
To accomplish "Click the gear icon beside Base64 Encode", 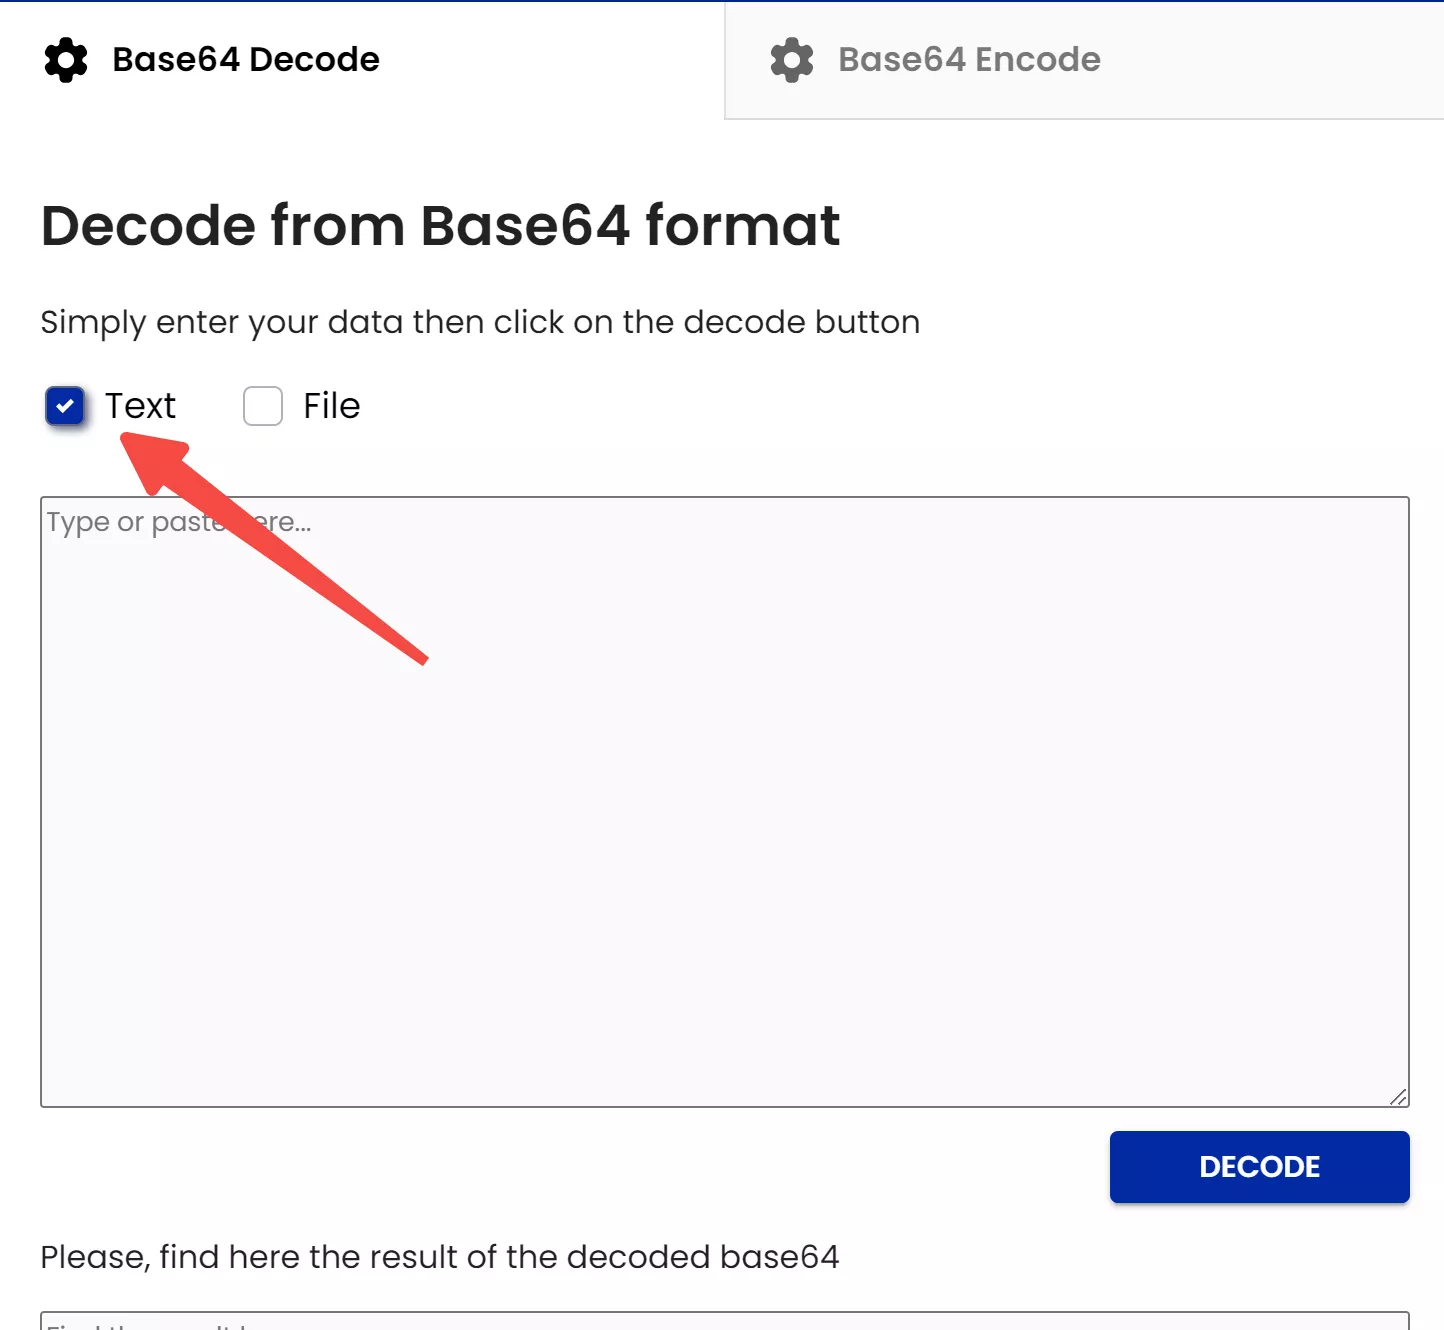I will (x=791, y=60).
